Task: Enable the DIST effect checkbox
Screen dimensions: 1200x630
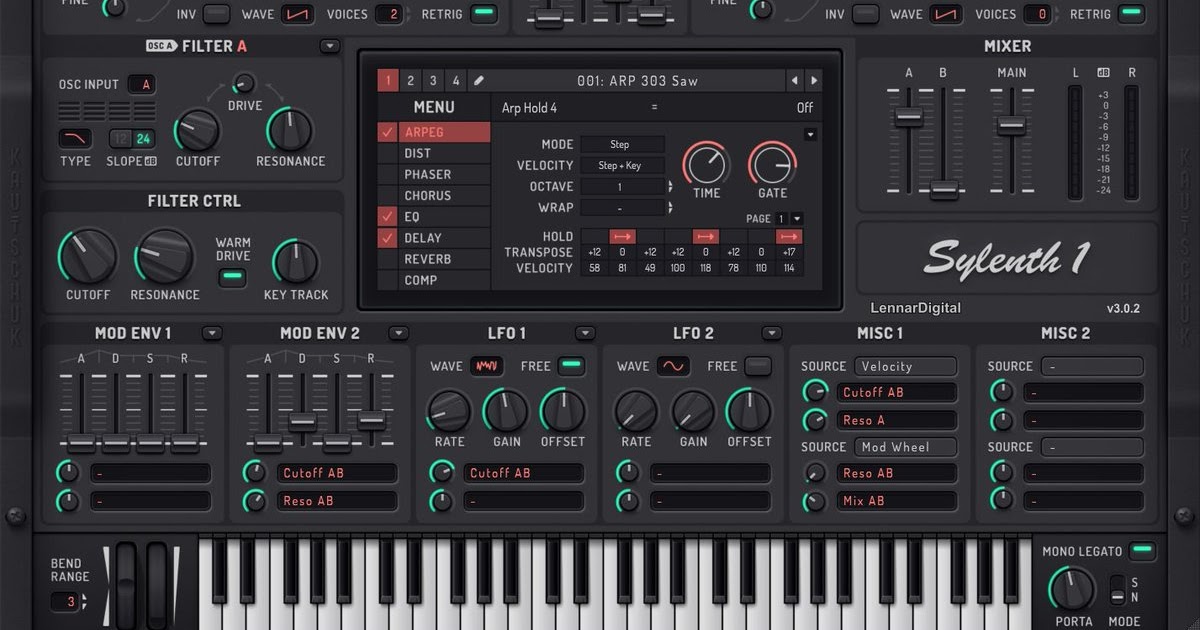Action: [x=387, y=153]
